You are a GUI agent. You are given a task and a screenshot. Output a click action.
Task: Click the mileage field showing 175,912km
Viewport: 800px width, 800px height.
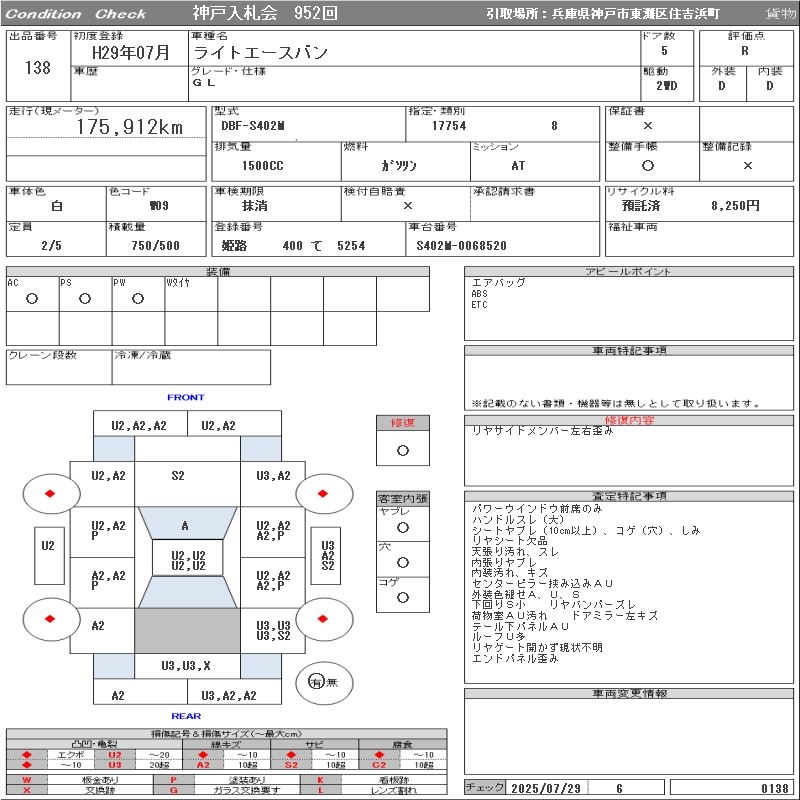pyautogui.click(x=130, y=127)
